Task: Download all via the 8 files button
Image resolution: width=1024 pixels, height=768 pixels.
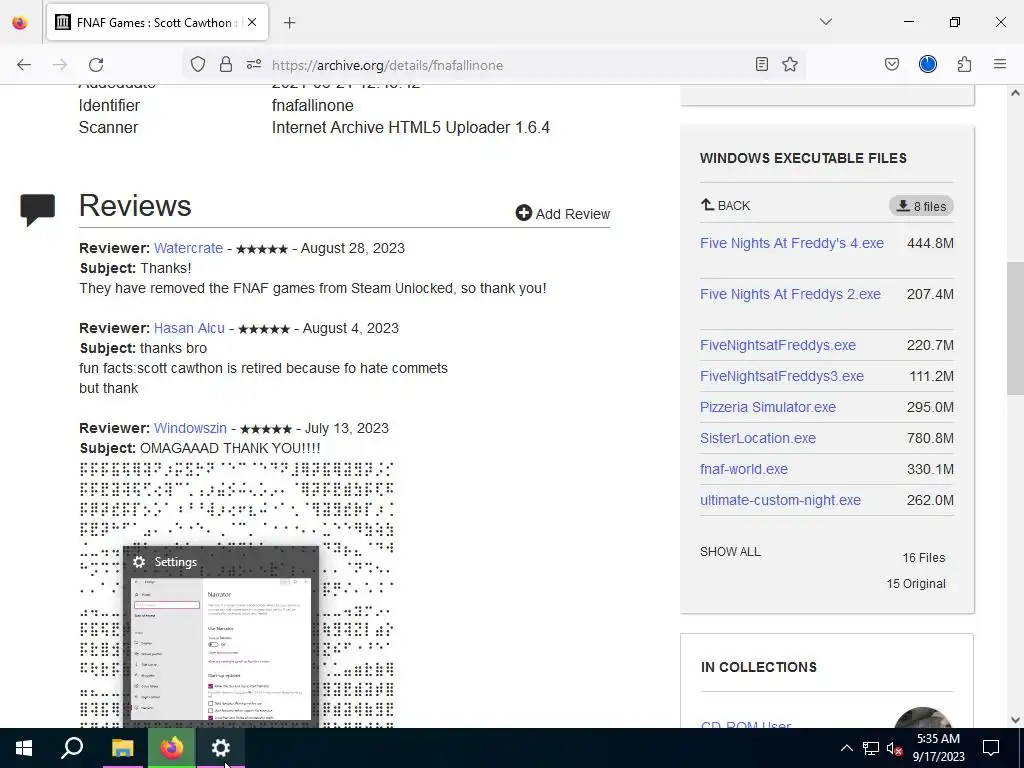Action: coord(921,206)
